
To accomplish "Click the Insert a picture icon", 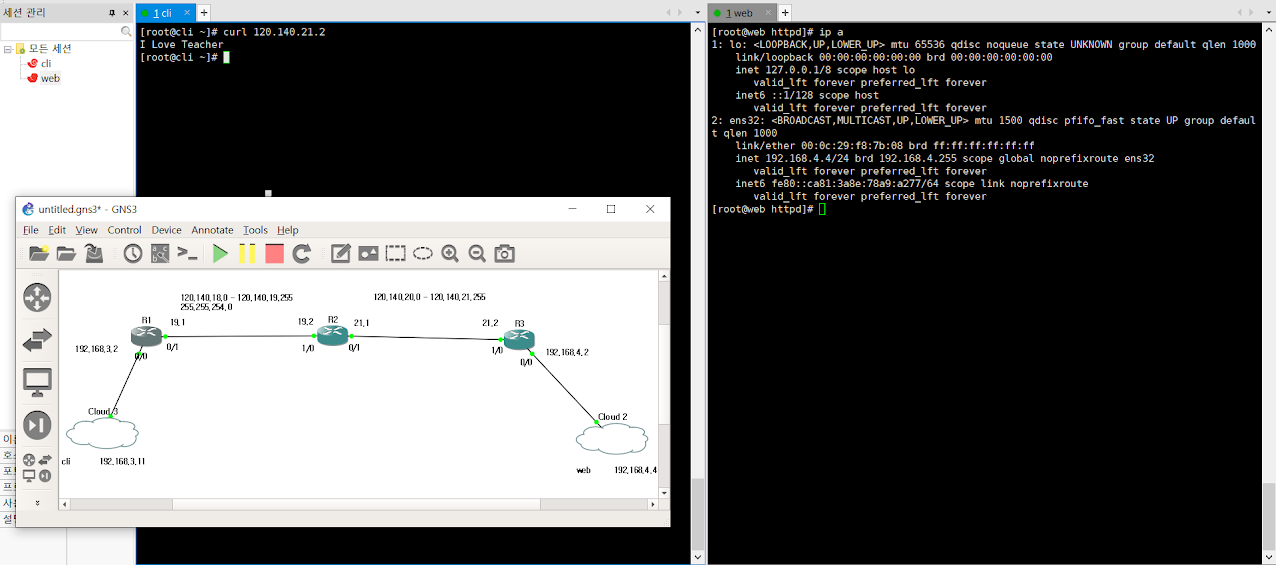I will [368, 253].
